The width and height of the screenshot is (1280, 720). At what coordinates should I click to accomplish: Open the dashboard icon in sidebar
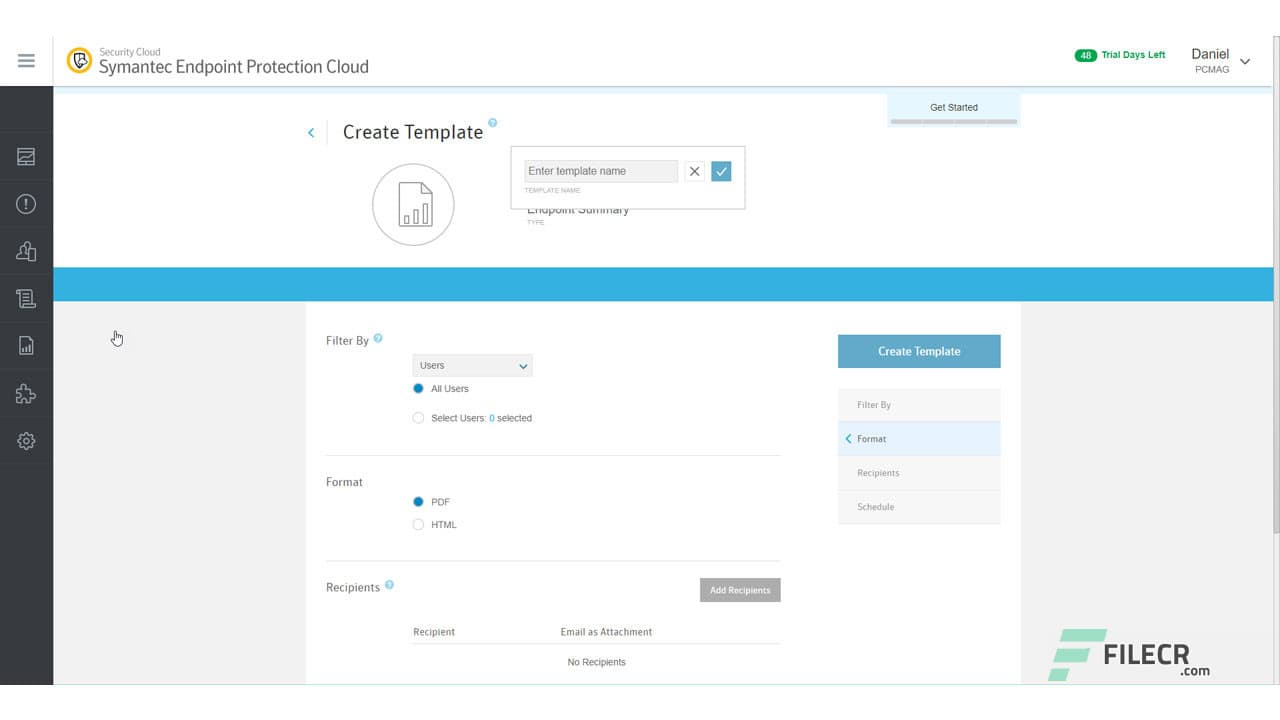click(x=26, y=157)
